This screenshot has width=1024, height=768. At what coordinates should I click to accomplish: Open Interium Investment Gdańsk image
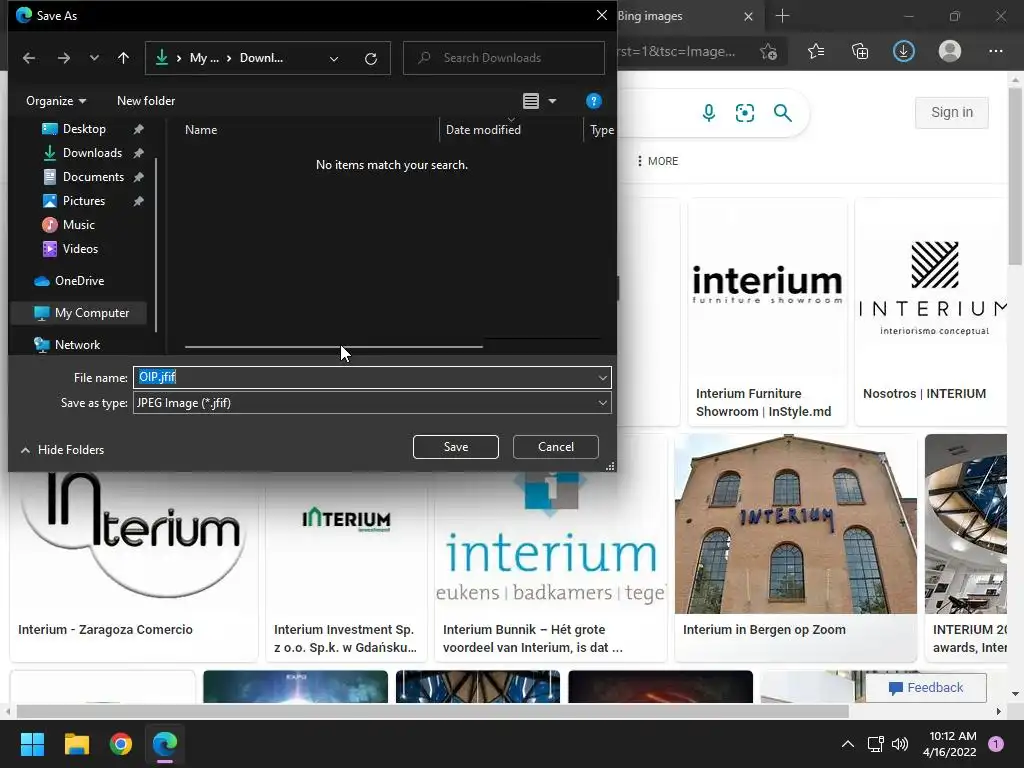[346, 565]
